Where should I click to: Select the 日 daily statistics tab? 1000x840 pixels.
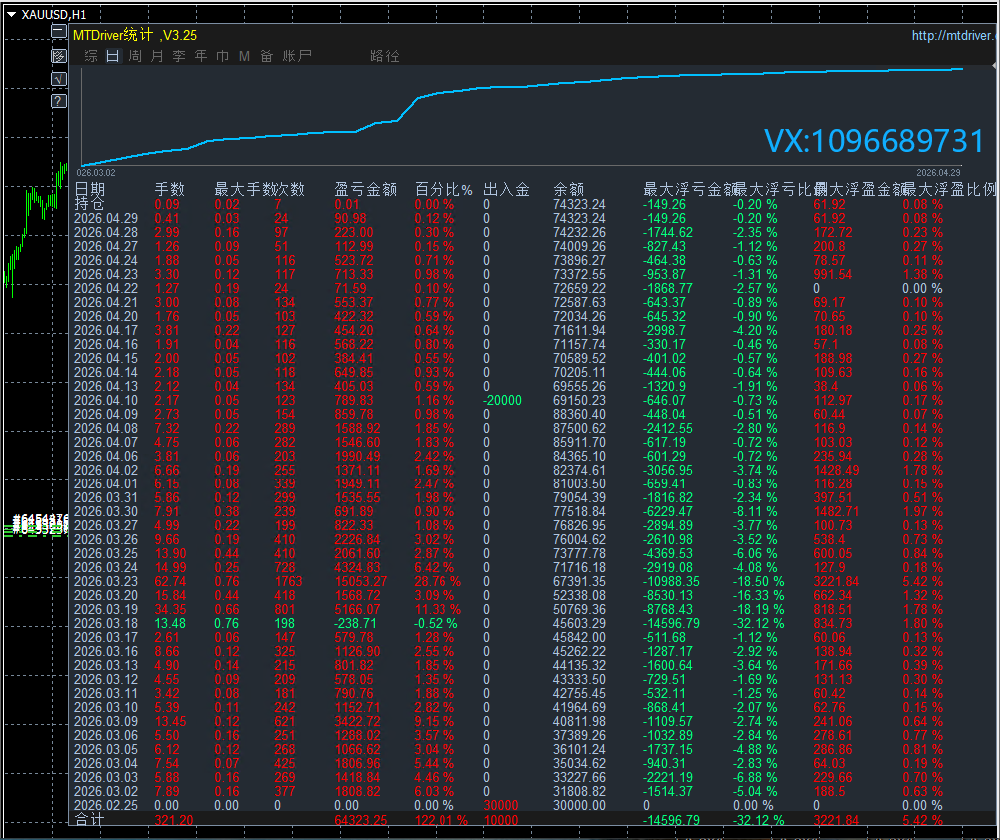point(112,56)
